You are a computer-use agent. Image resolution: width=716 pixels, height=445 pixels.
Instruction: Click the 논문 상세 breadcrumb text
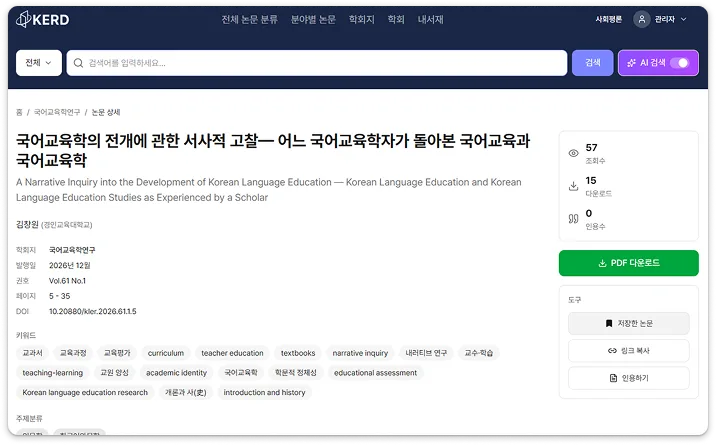pos(106,112)
